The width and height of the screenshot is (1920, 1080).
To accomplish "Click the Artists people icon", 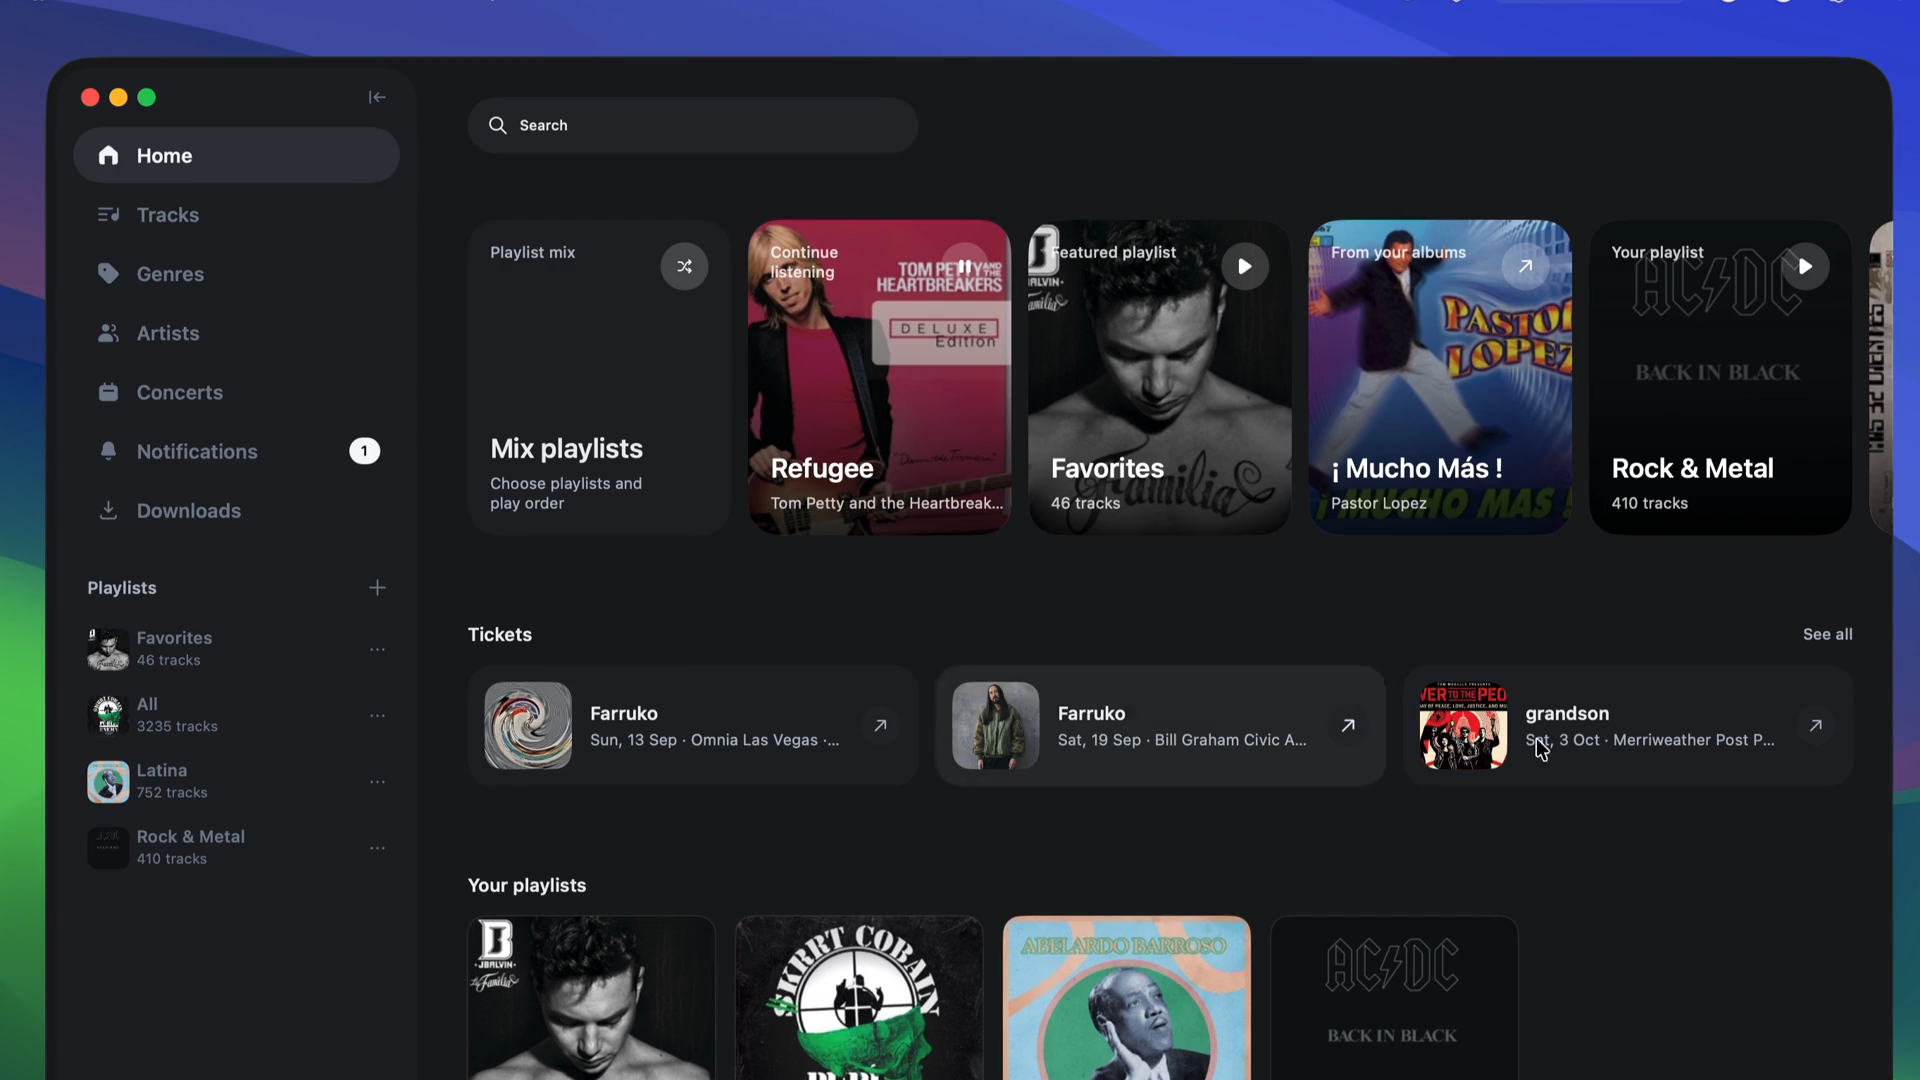I will point(108,333).
